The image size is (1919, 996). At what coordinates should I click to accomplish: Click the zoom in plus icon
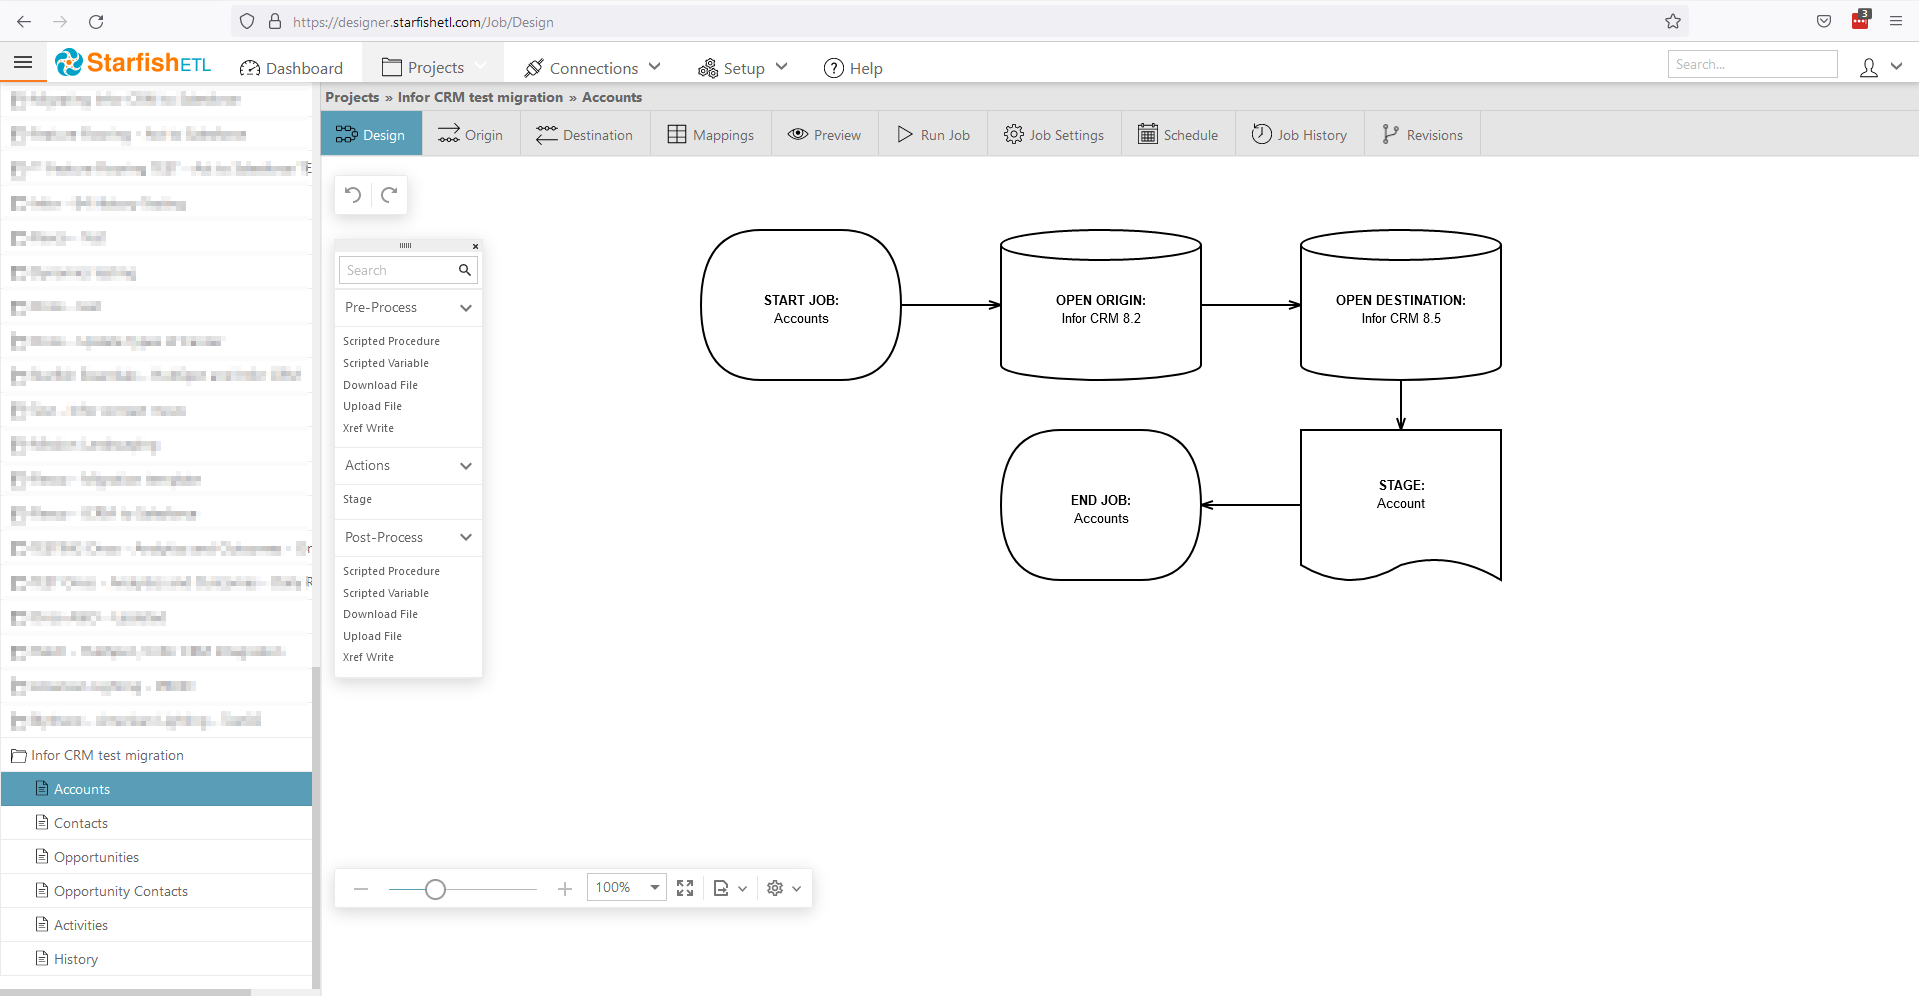[565, 889]
